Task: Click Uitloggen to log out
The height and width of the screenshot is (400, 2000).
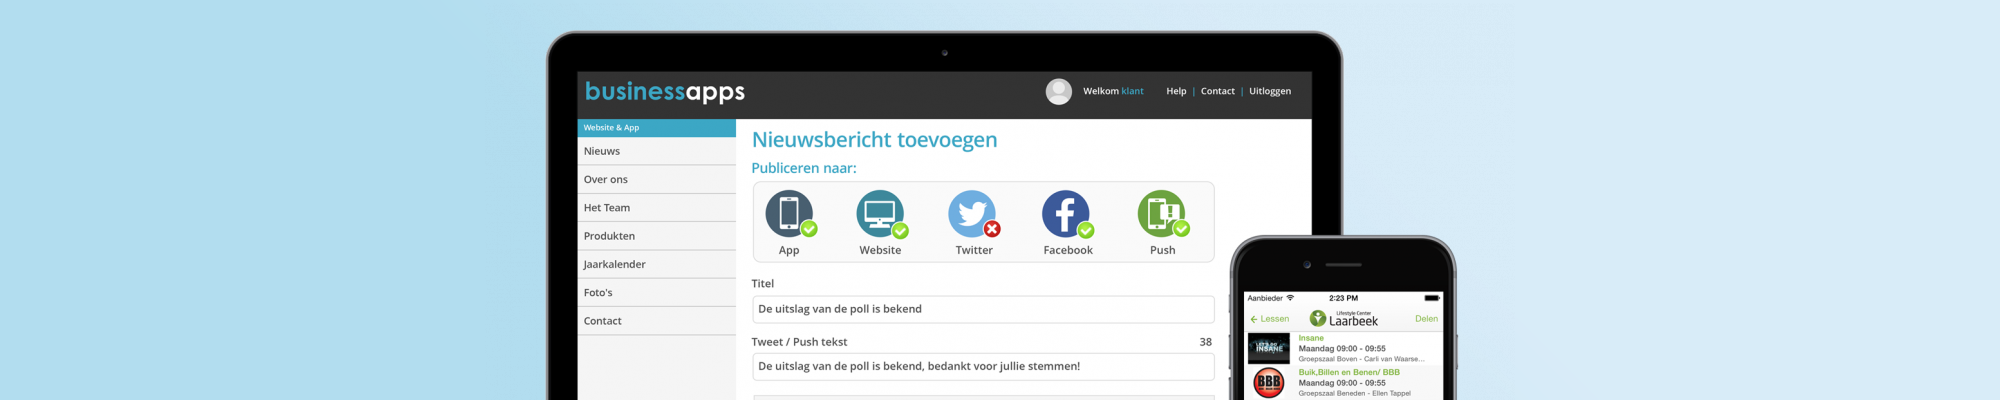Action: 1270,91
